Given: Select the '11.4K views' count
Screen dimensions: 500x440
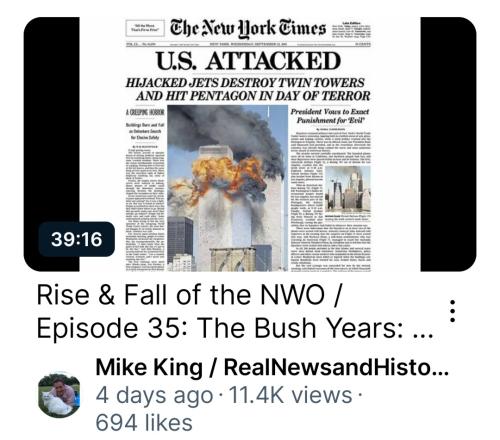Looking at the screenshot, I should tap(290, 395).
